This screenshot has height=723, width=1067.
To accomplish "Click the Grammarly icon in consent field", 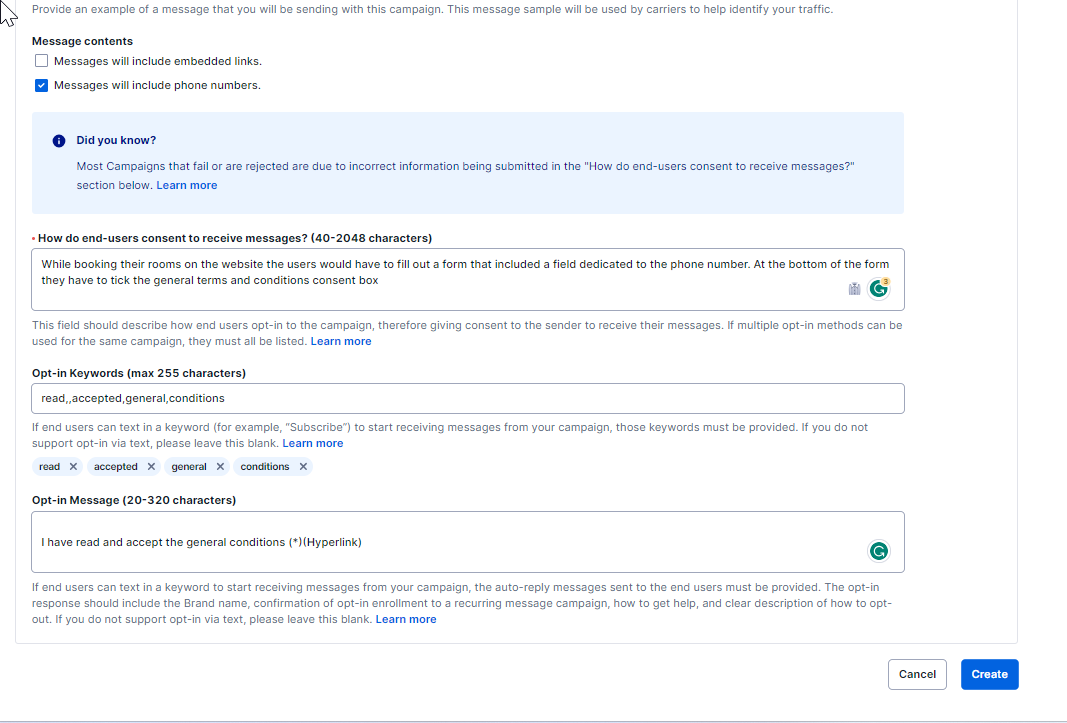I will coord(878,289).
